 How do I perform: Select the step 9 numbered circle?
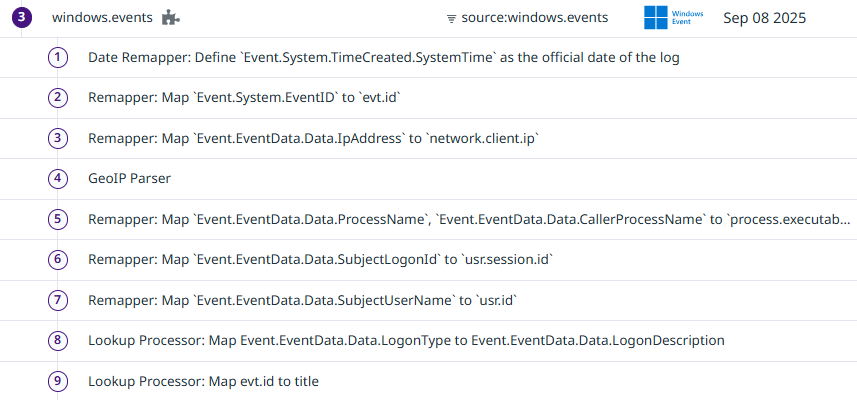[x=59, y=381]
